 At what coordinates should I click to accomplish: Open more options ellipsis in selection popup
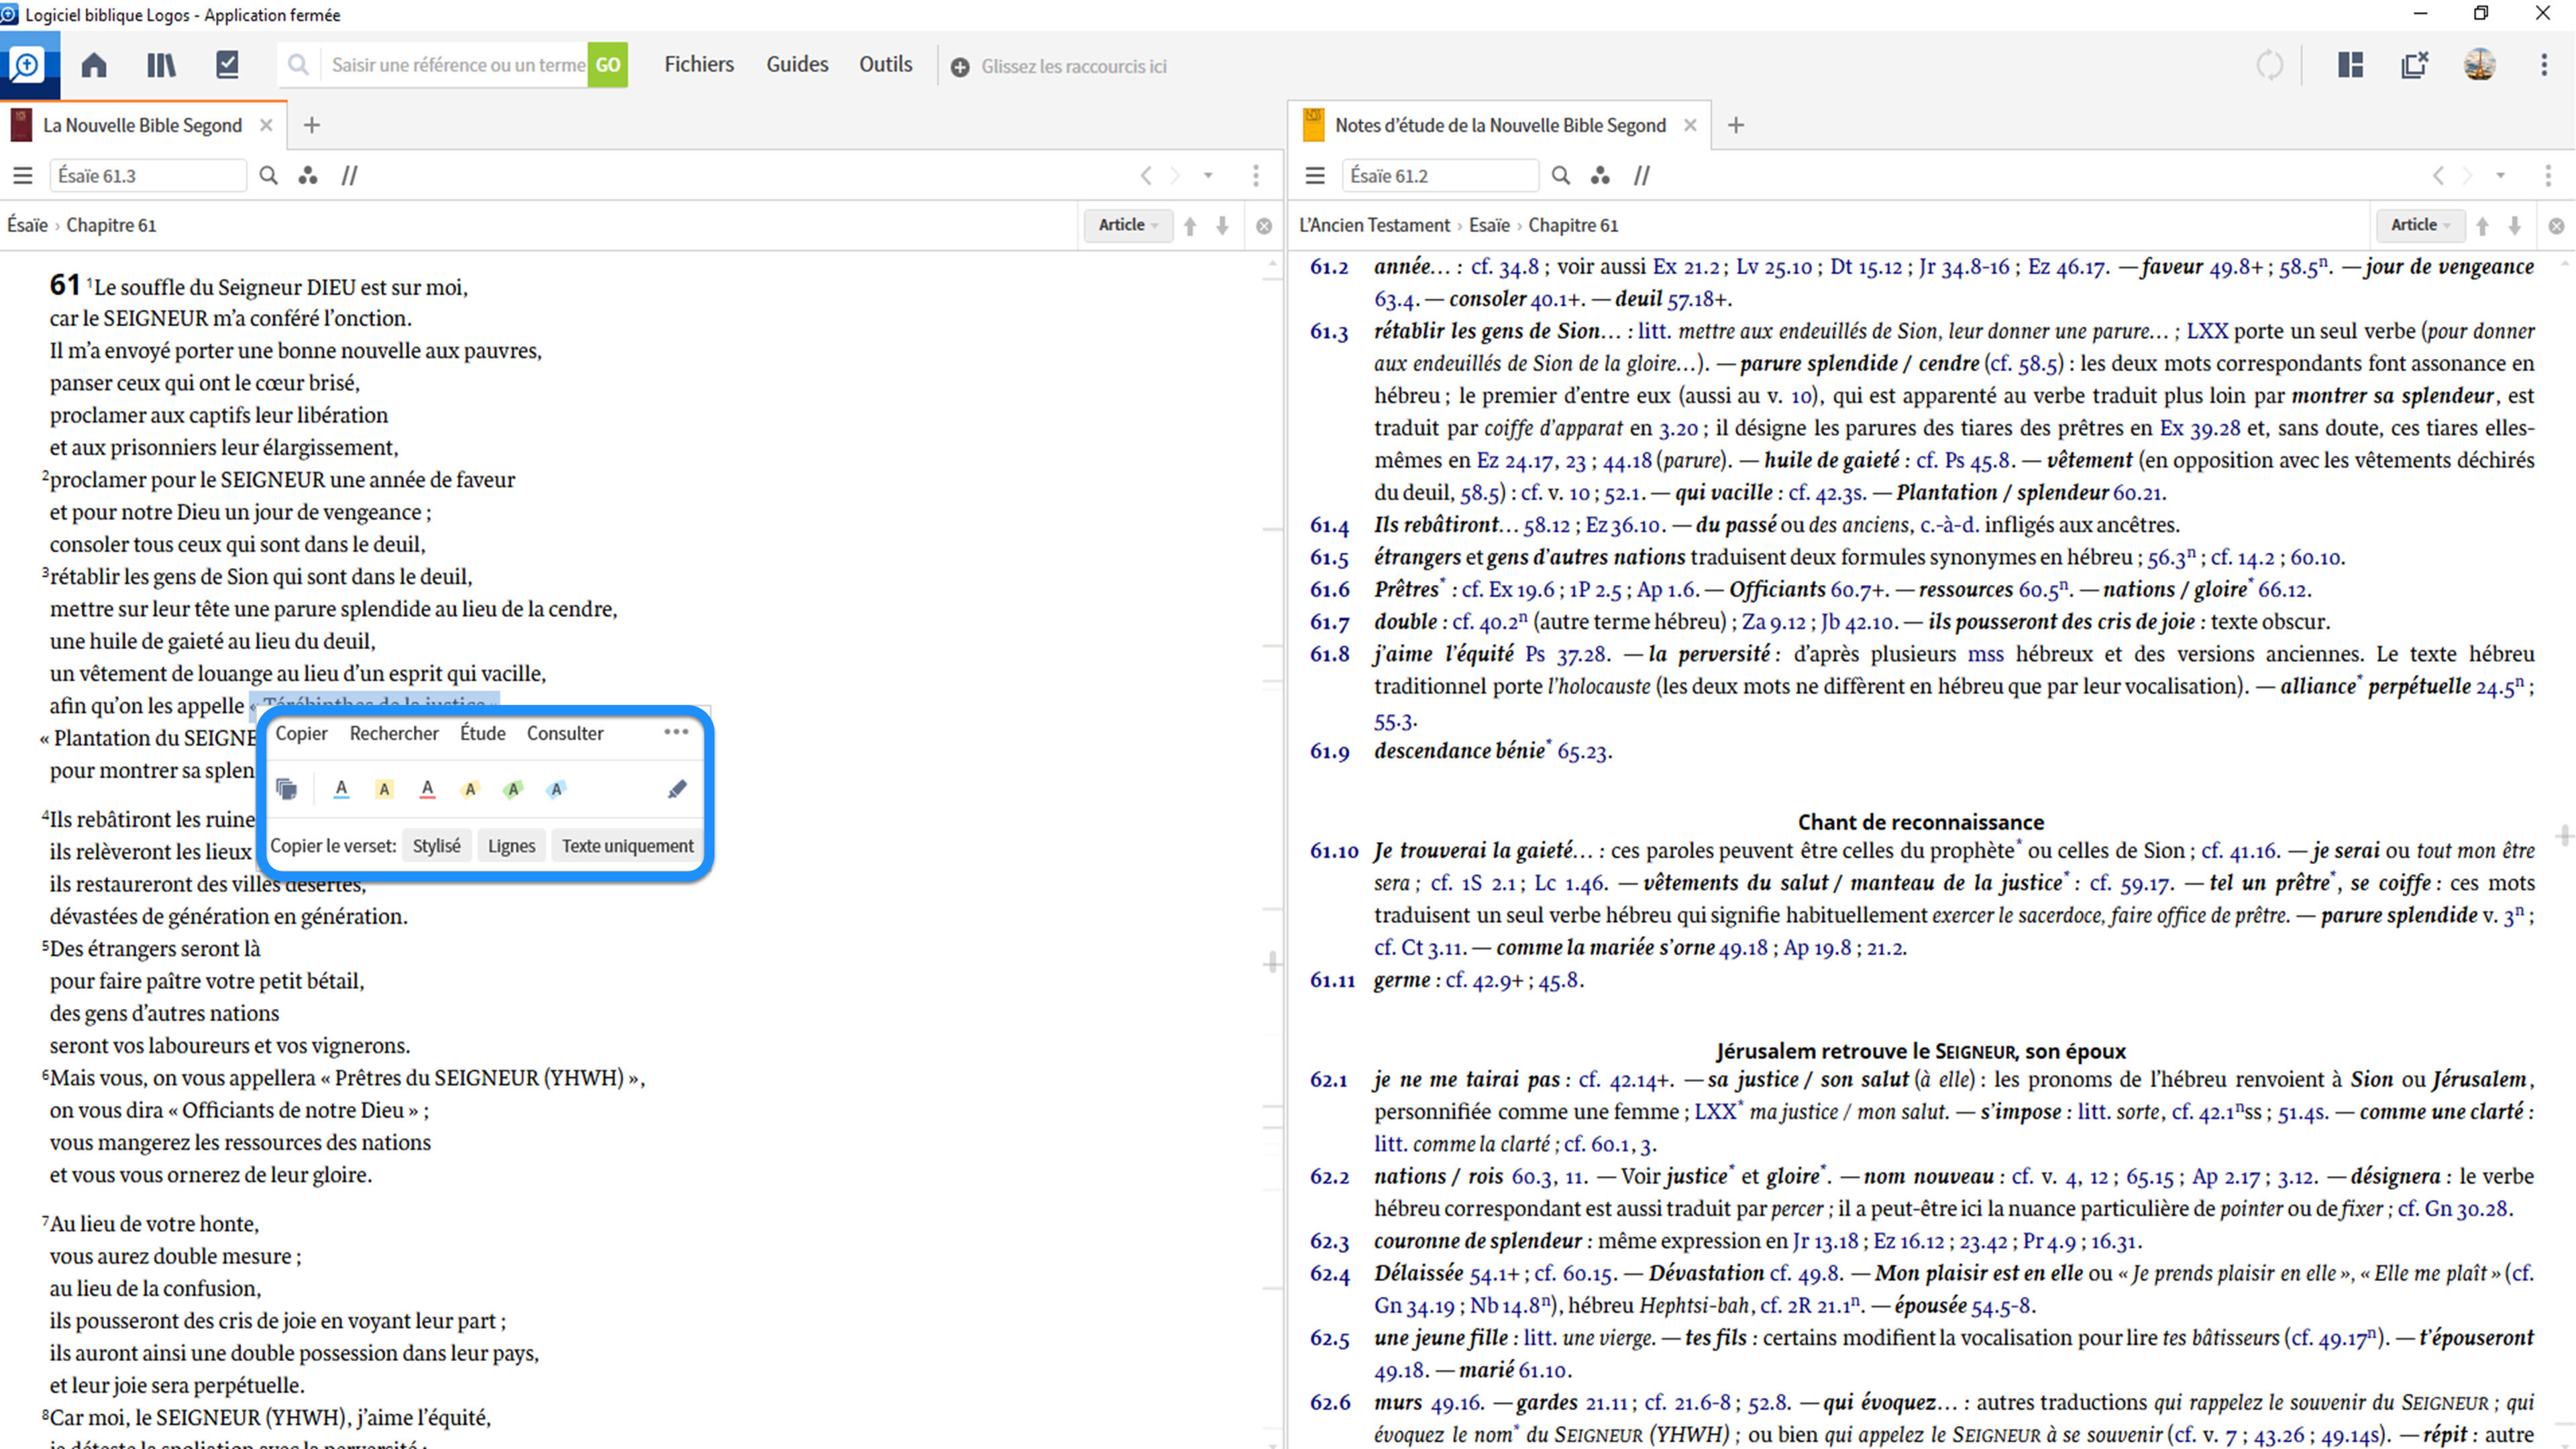676,732
